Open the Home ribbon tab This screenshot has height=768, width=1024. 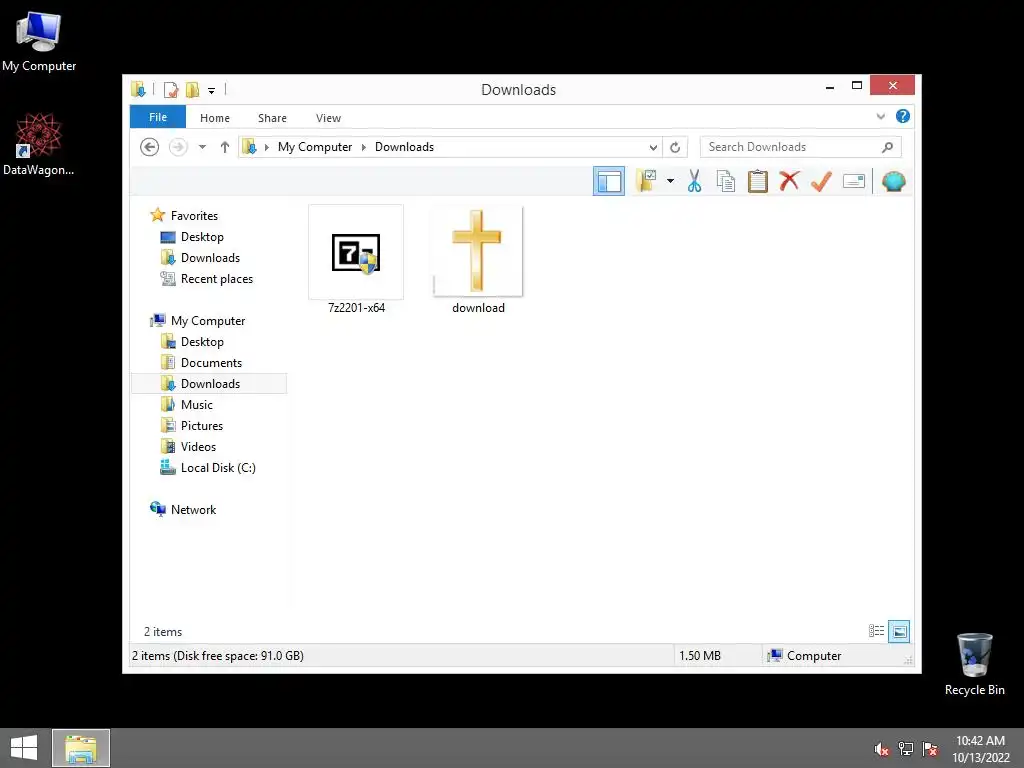[215, 118]
